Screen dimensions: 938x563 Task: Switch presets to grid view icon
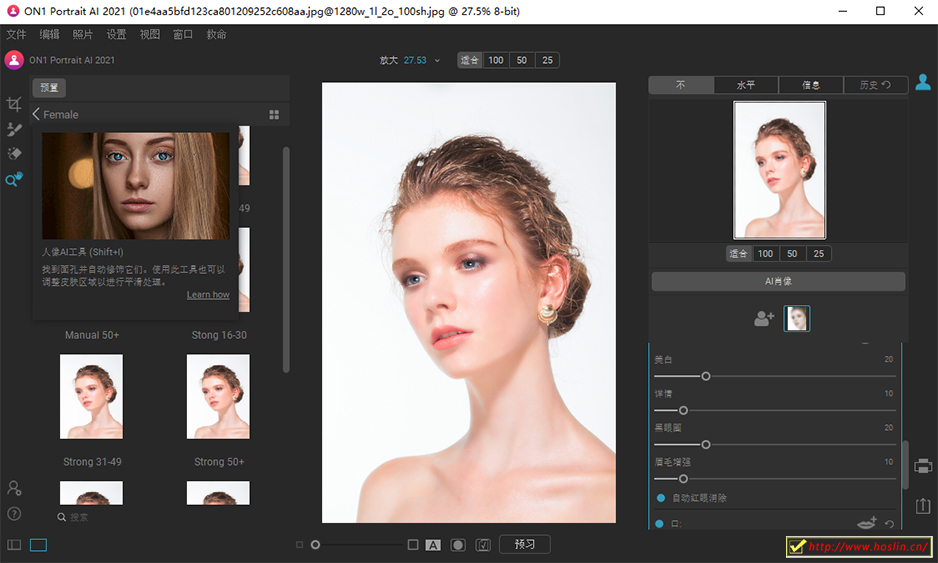(274, 115)
